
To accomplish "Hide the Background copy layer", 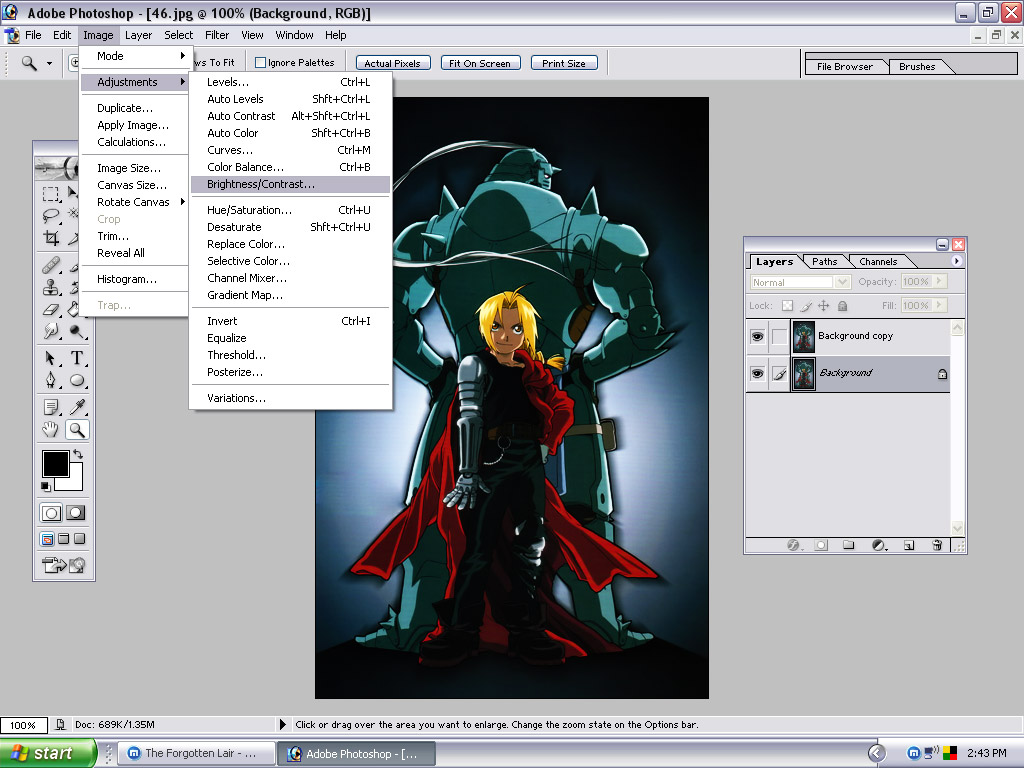I will [758, 336].
